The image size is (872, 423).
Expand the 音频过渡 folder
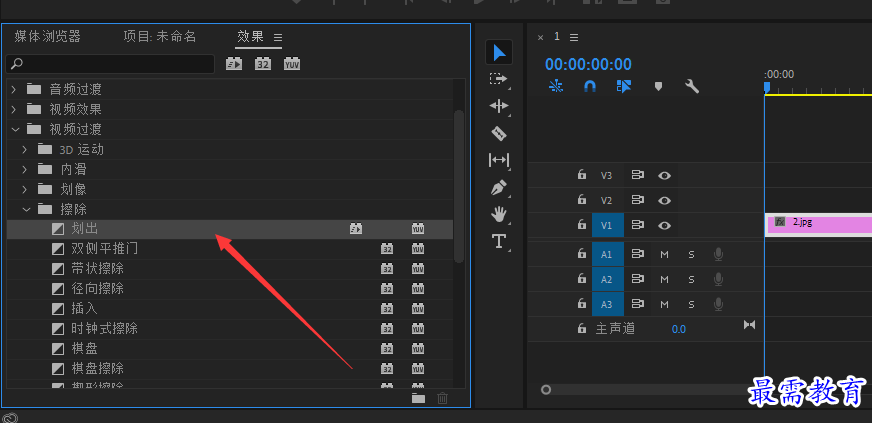coord(14,89)
